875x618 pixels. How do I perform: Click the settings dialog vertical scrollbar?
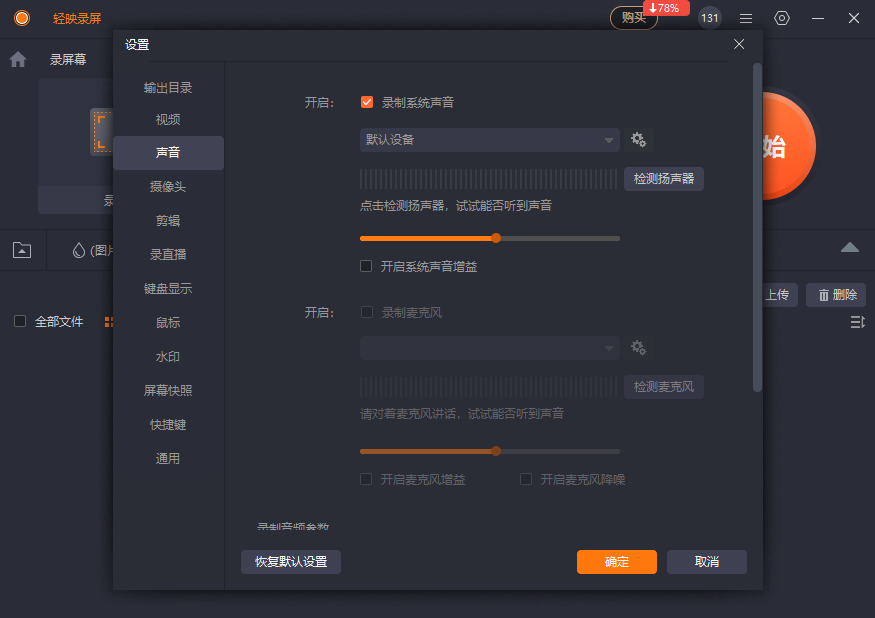pyautogui.click(x=757, y=228)
